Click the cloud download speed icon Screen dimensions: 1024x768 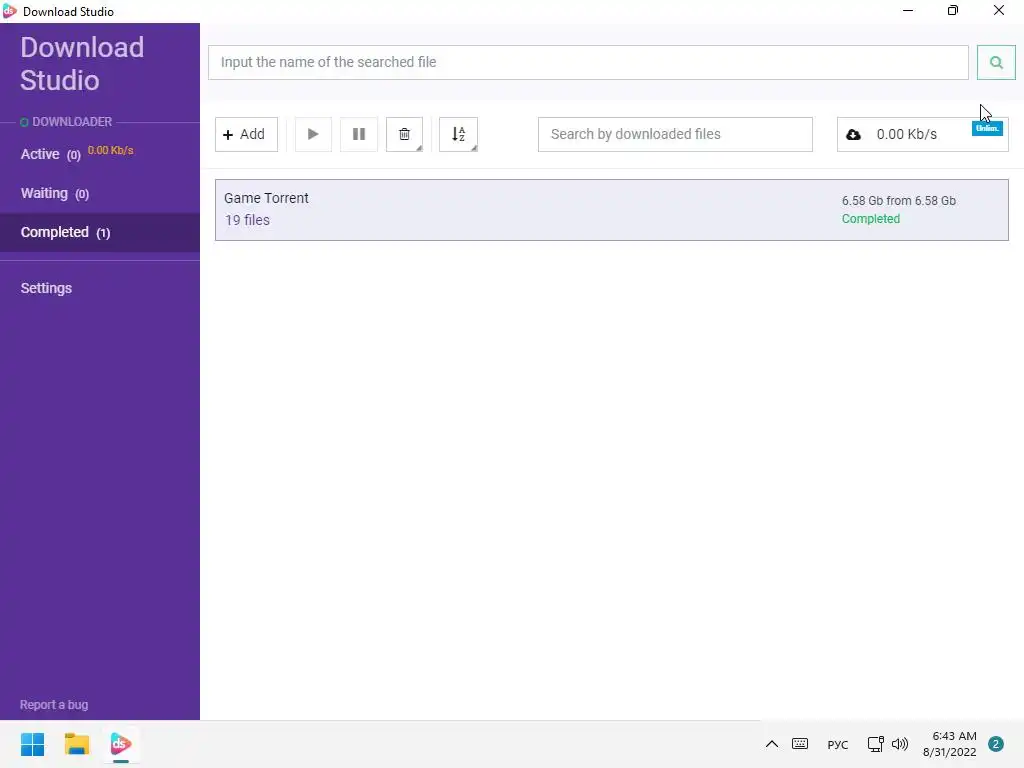tap(853, 135)
